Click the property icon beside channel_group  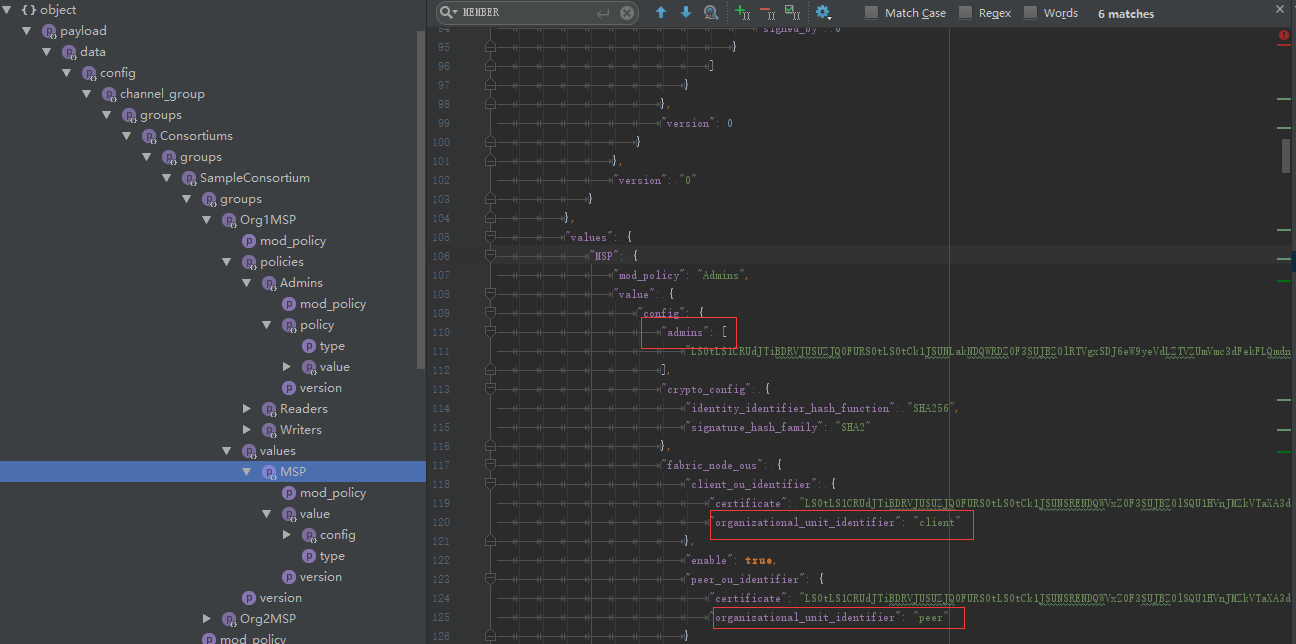109,94
